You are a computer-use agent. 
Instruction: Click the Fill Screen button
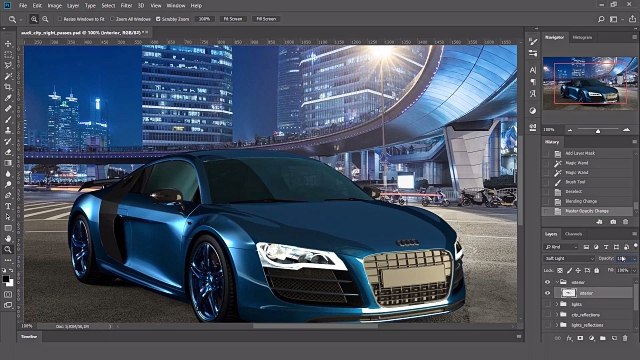point(266,19)
